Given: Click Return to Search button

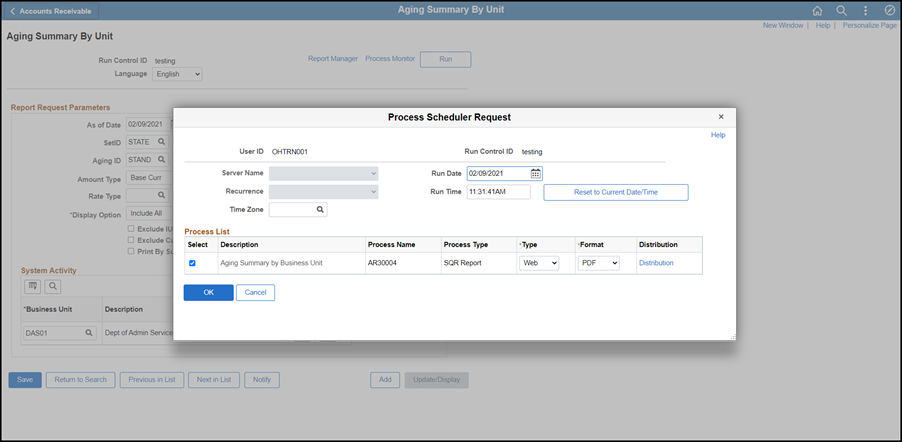Looking at the screenshot, I should 81,380.
